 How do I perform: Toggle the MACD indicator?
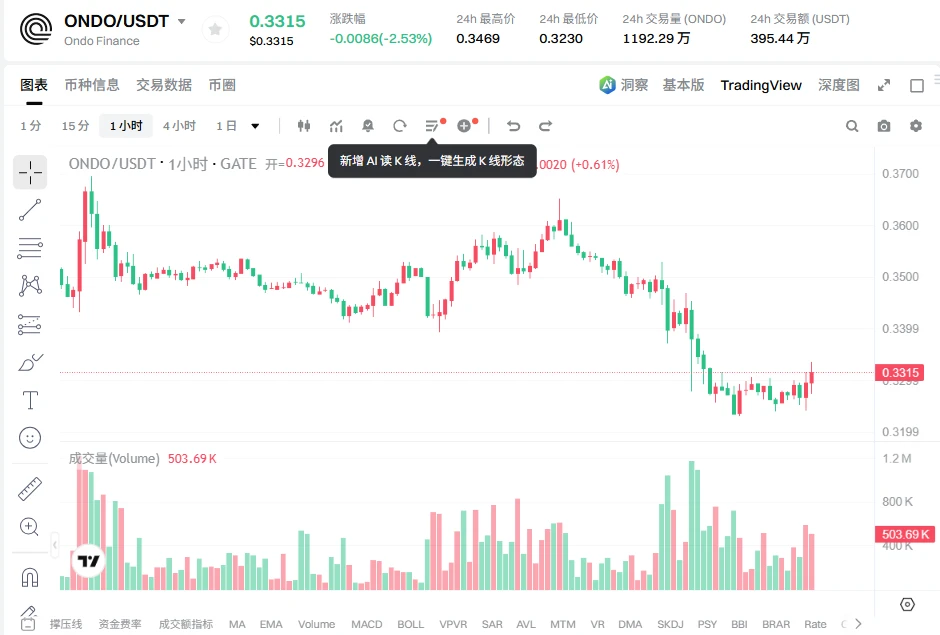(x=367, y=624)
